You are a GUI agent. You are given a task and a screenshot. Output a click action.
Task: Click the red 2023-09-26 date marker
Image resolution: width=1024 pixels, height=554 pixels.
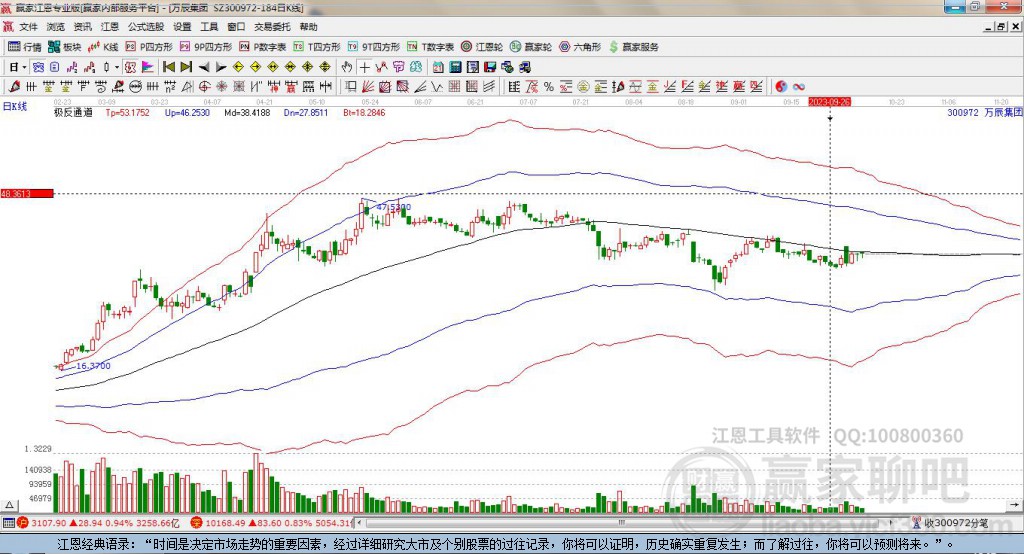(829, 102)
